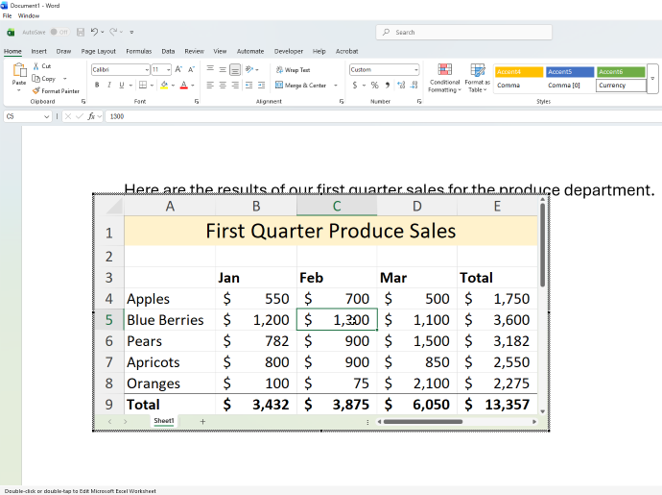Click the Search box
The image size is (662, 495).
tap(464, 32)
